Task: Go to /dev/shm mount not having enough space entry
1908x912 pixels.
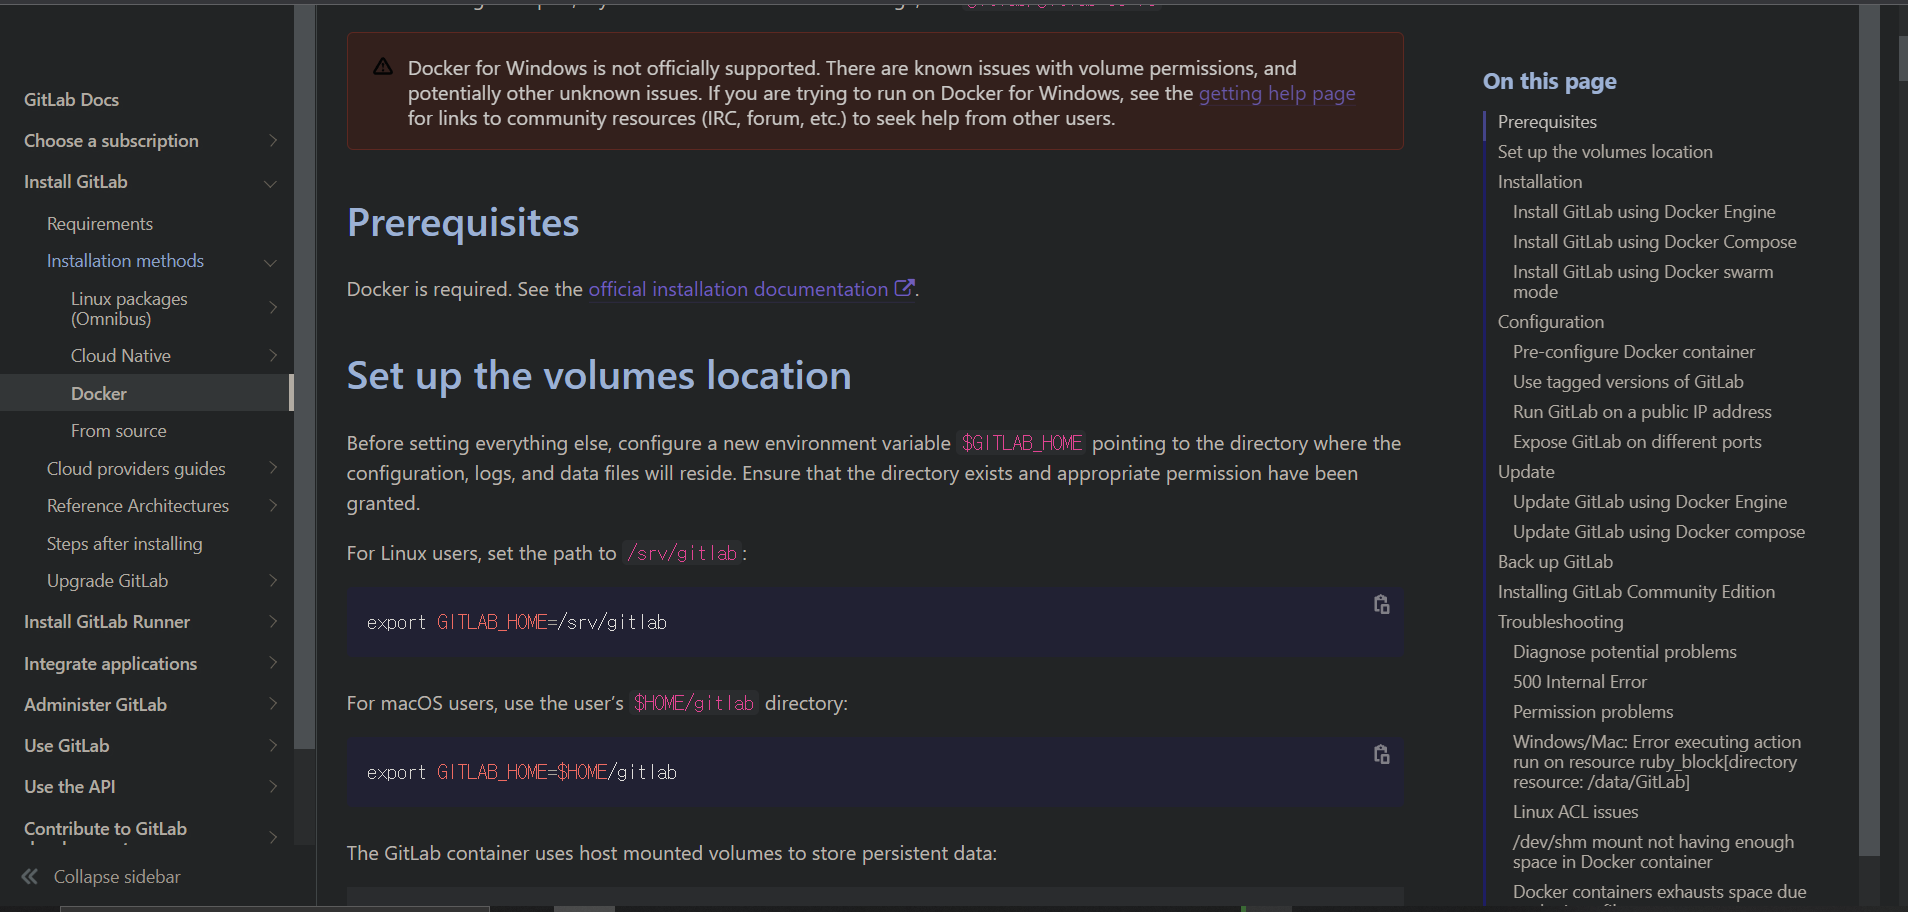Action: click(1653, 852)
